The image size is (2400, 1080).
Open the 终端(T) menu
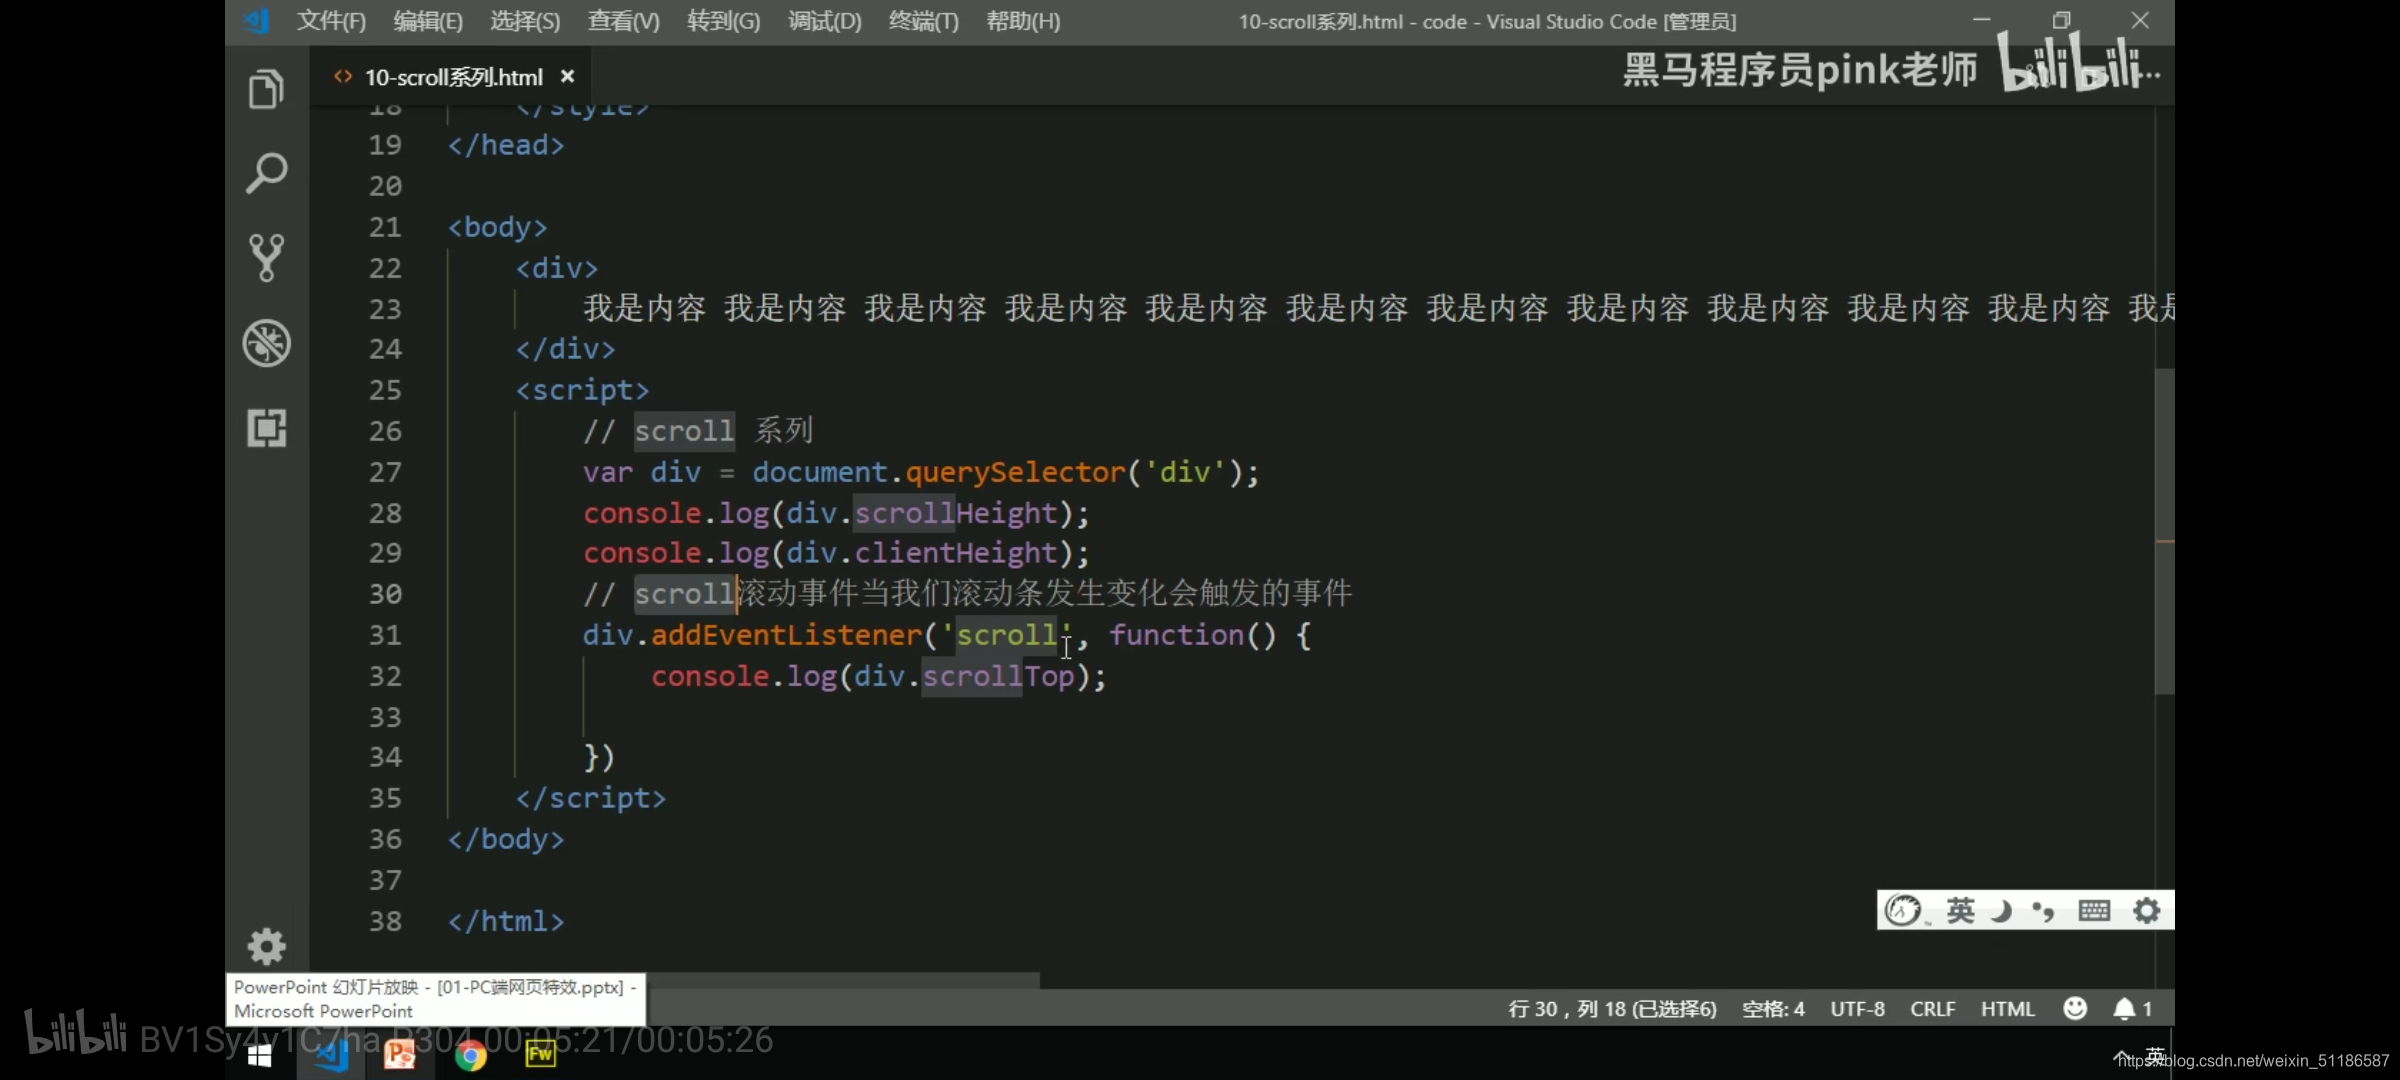[923, 21]
